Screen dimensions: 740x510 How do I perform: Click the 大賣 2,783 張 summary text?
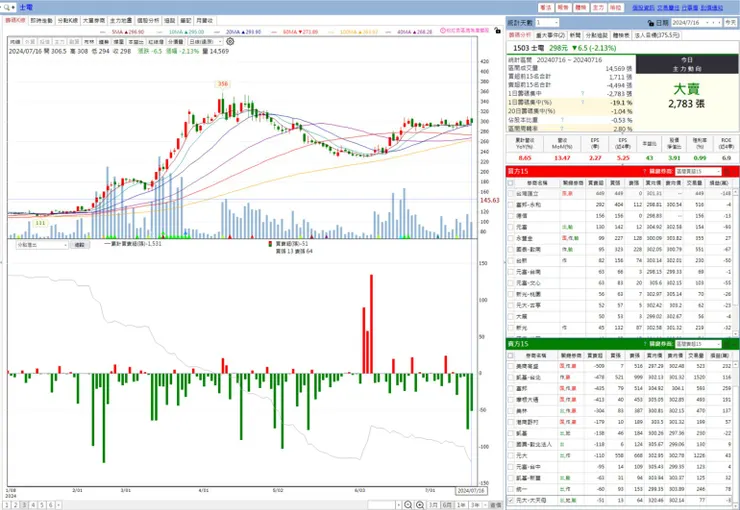[x=687, y=96]
